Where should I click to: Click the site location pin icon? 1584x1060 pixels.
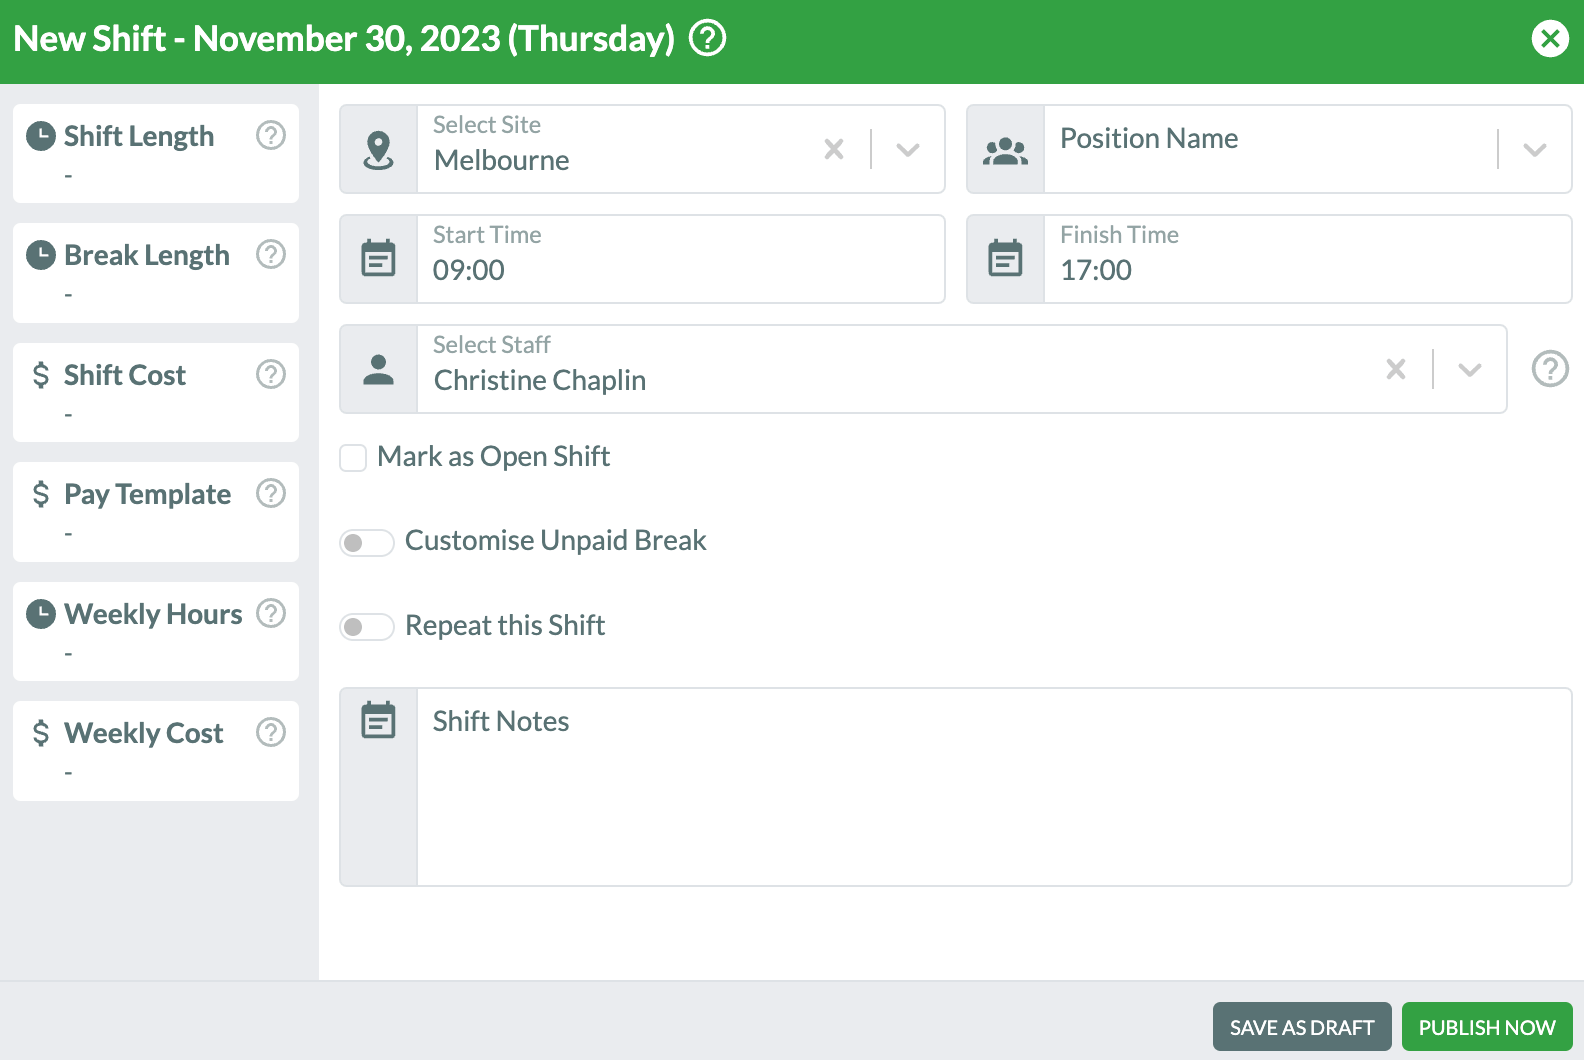tap(378, 148)
